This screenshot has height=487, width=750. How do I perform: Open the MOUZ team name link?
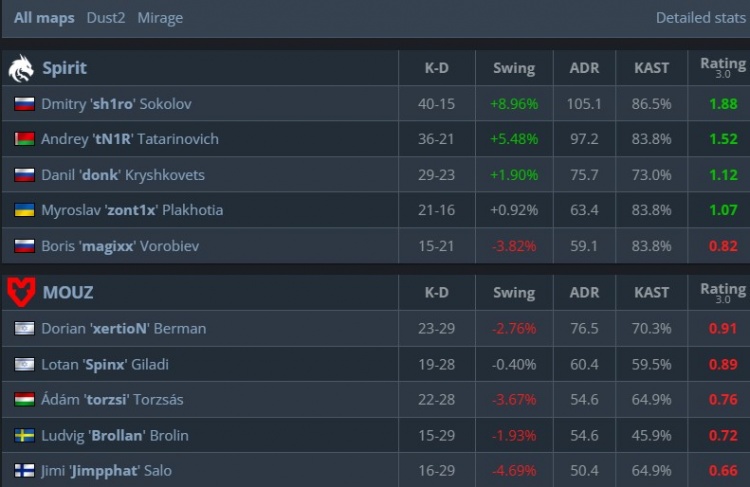pos(67,292)
